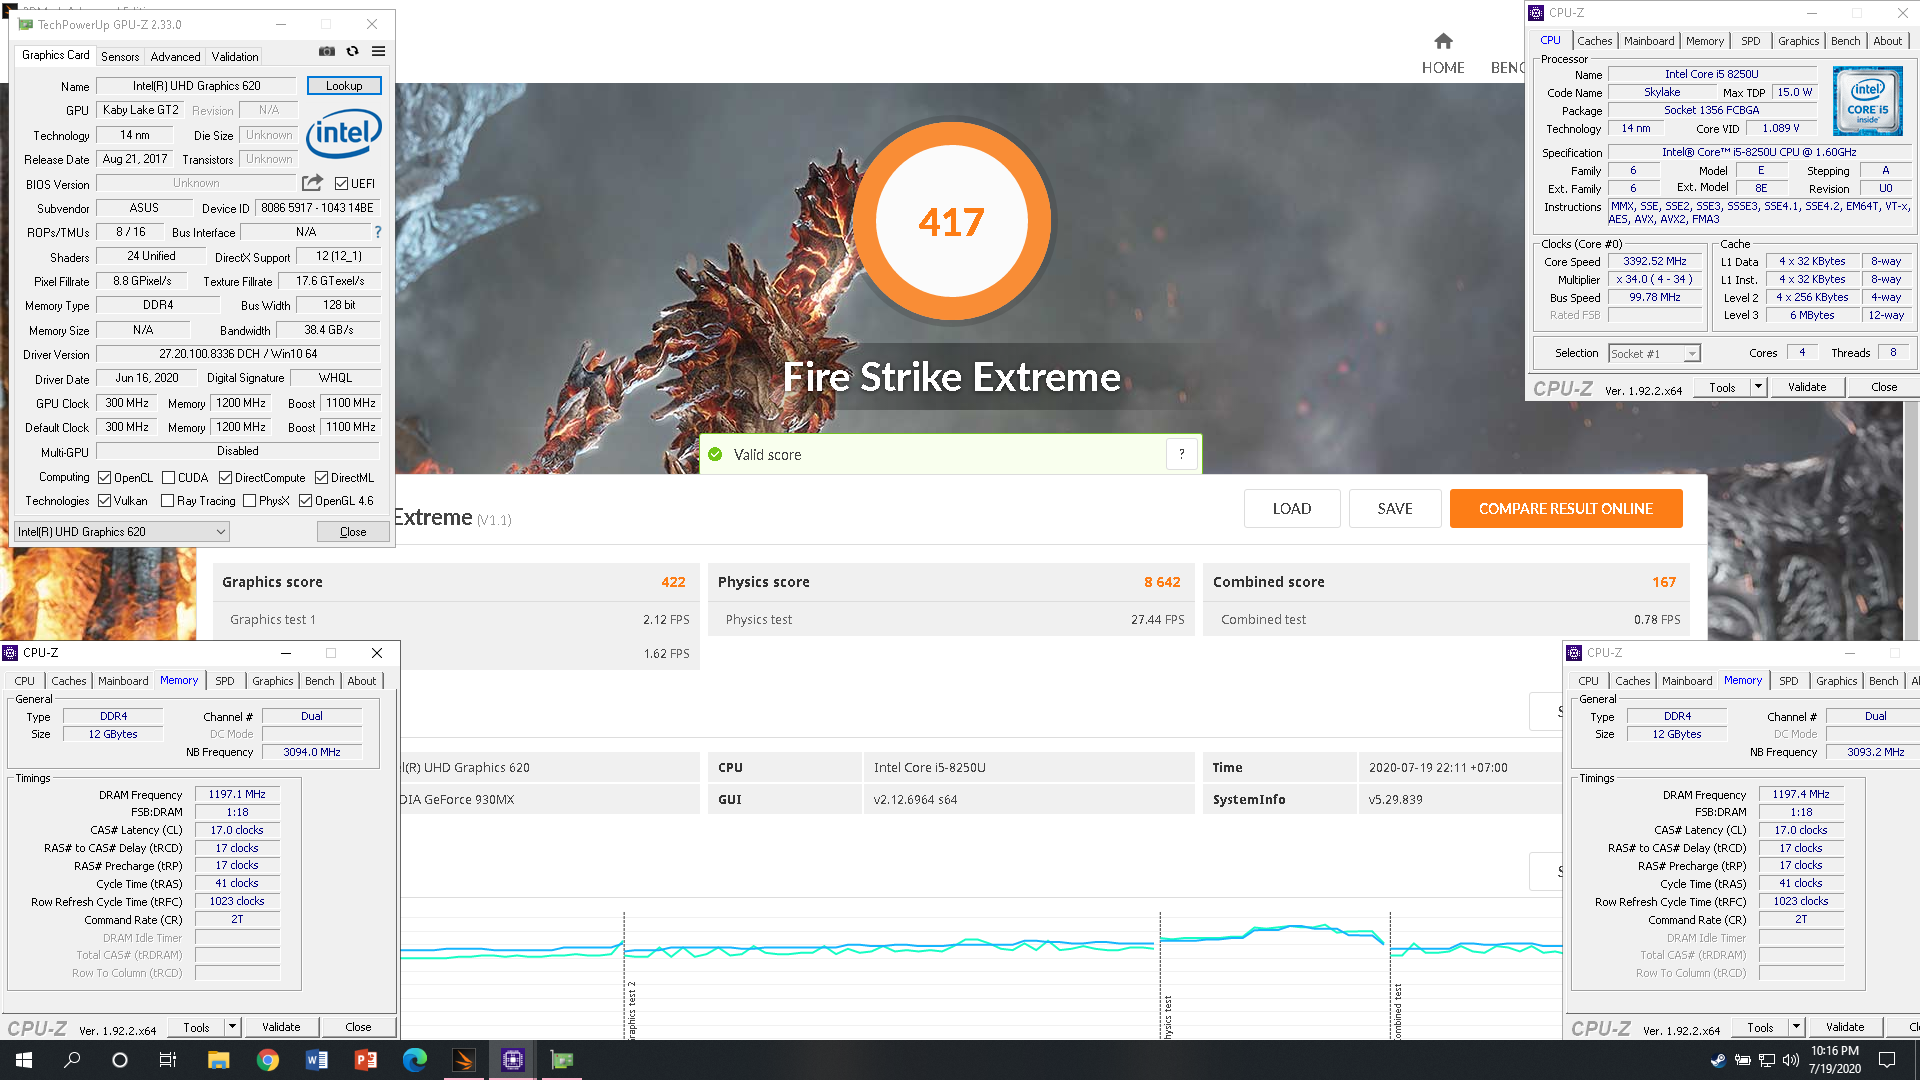Click the Graphics score value 422
This screenshot has height=1080, width=1920.
(x=673, y=582)
